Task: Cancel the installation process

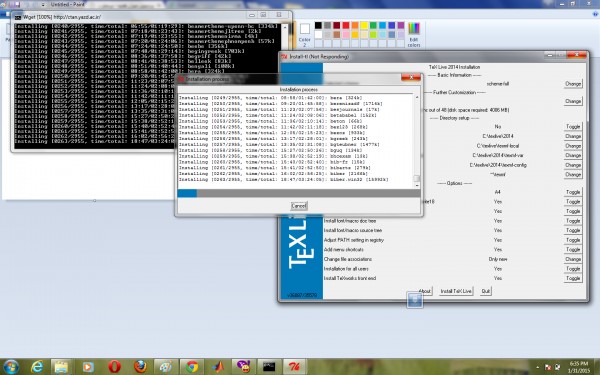Action: tap(298, 206)
